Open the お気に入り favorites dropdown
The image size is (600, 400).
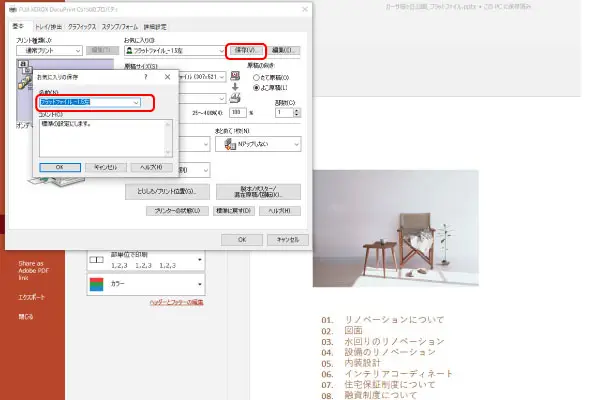point(175,51)
